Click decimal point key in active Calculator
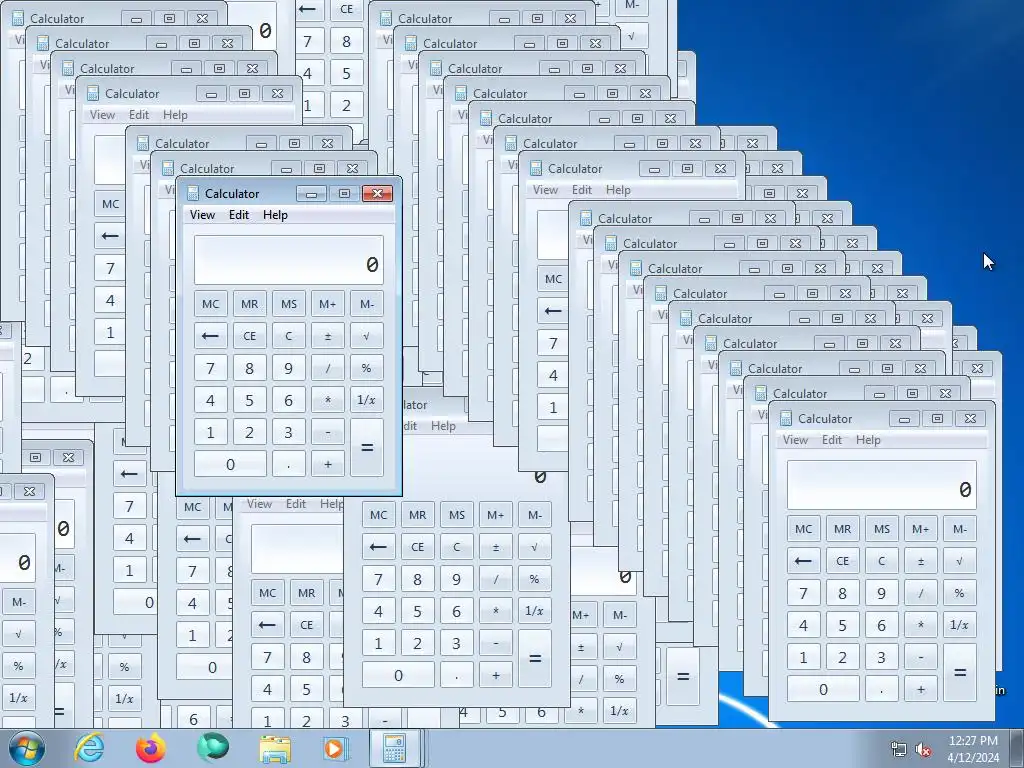Screen dimensions: 1024x768 (289, 464)
